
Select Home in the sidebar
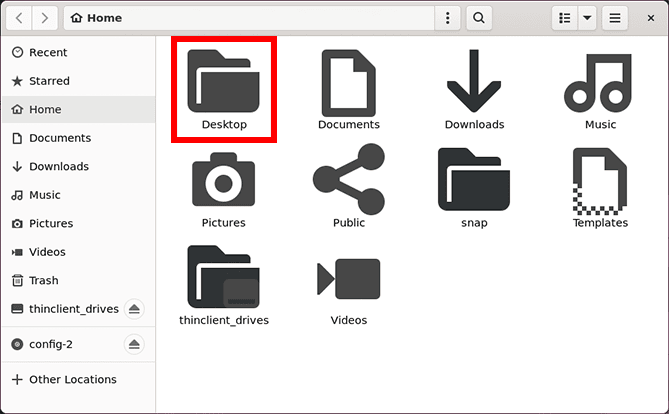[x=79, y=110]
